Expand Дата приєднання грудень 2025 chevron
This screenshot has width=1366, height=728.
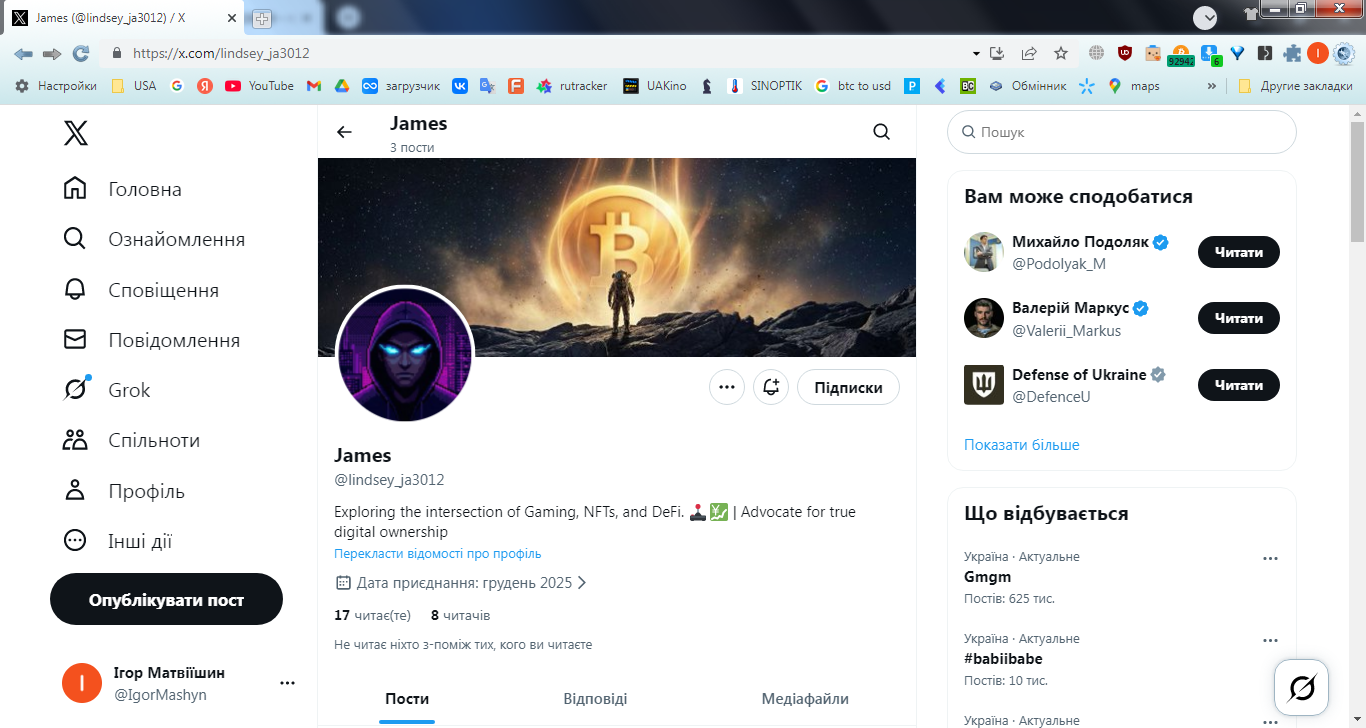coord(581,582)
